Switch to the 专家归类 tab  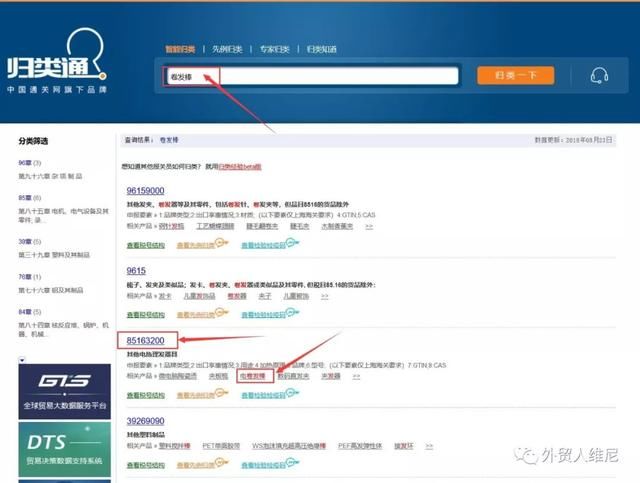[x=275, y=49]
